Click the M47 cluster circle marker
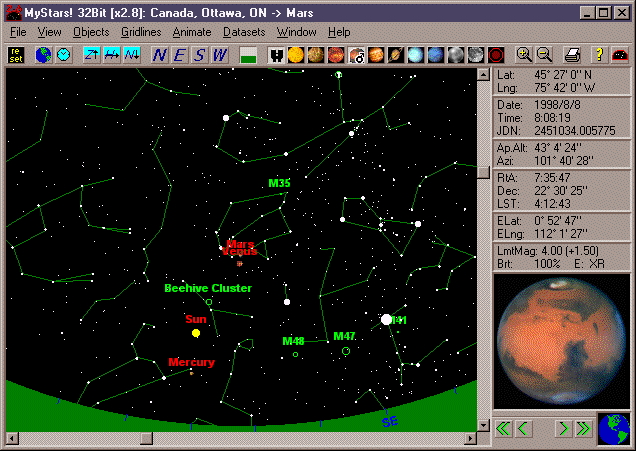 tap(346, 351)
